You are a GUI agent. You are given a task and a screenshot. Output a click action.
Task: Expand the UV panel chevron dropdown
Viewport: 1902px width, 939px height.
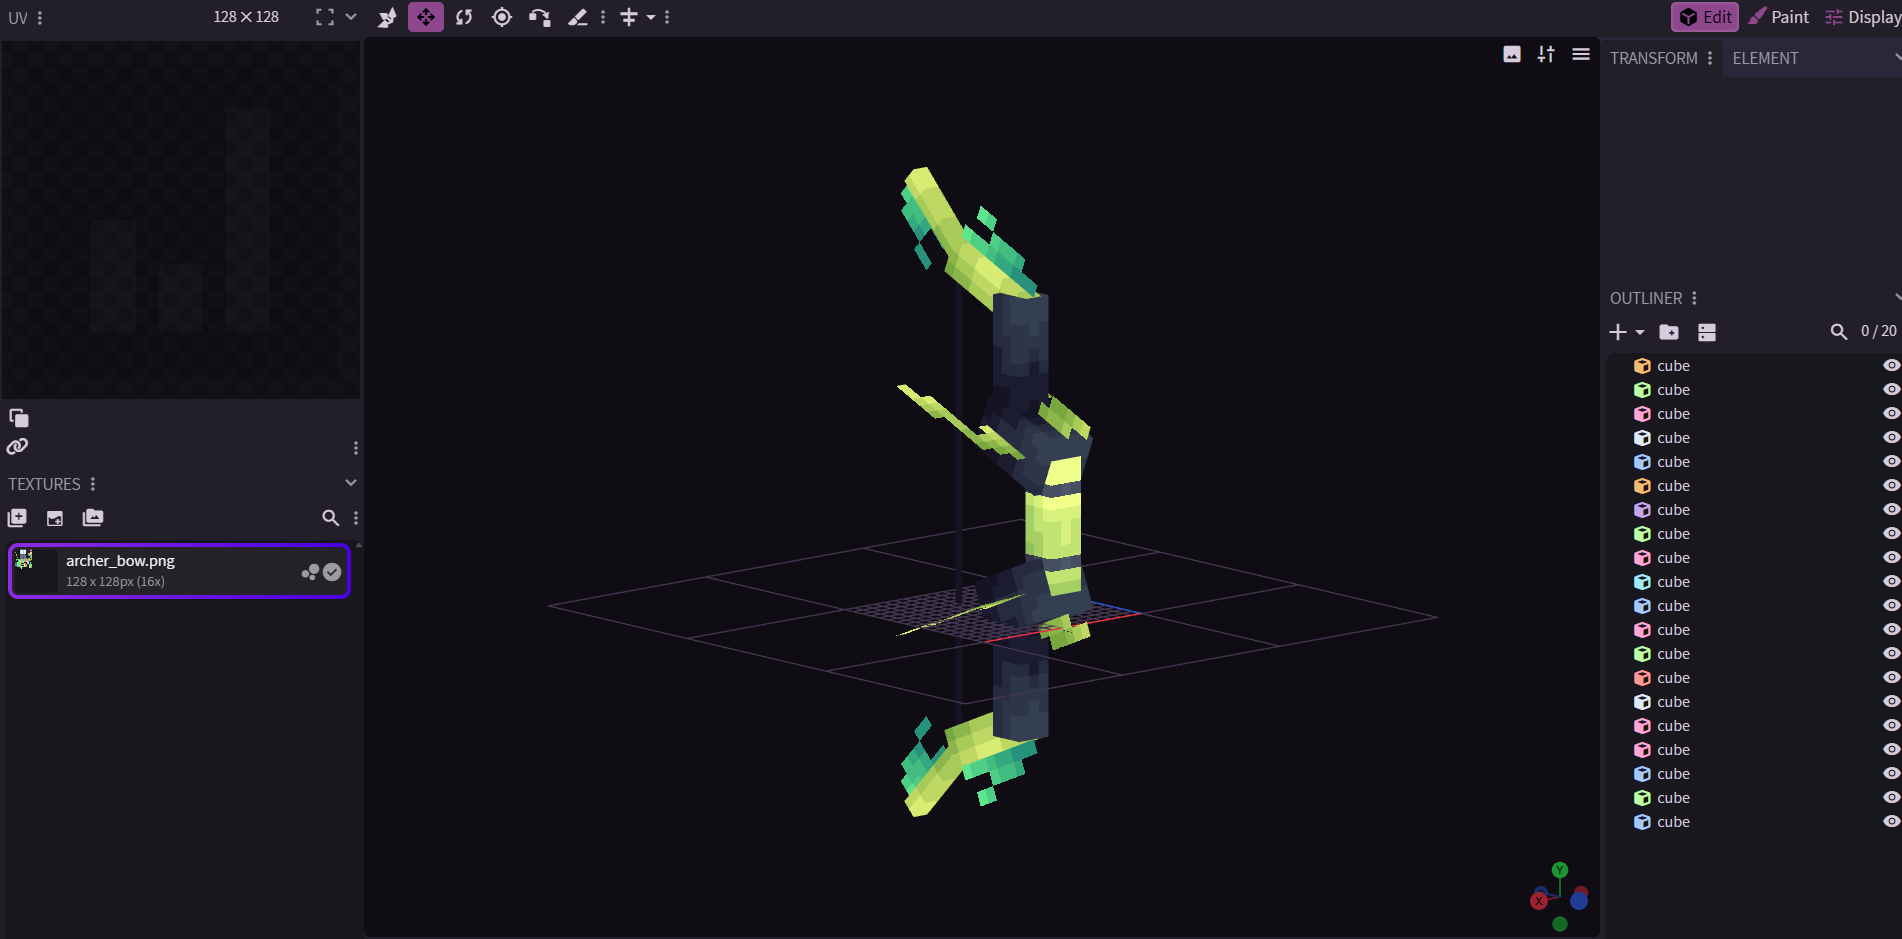point(351,17)
